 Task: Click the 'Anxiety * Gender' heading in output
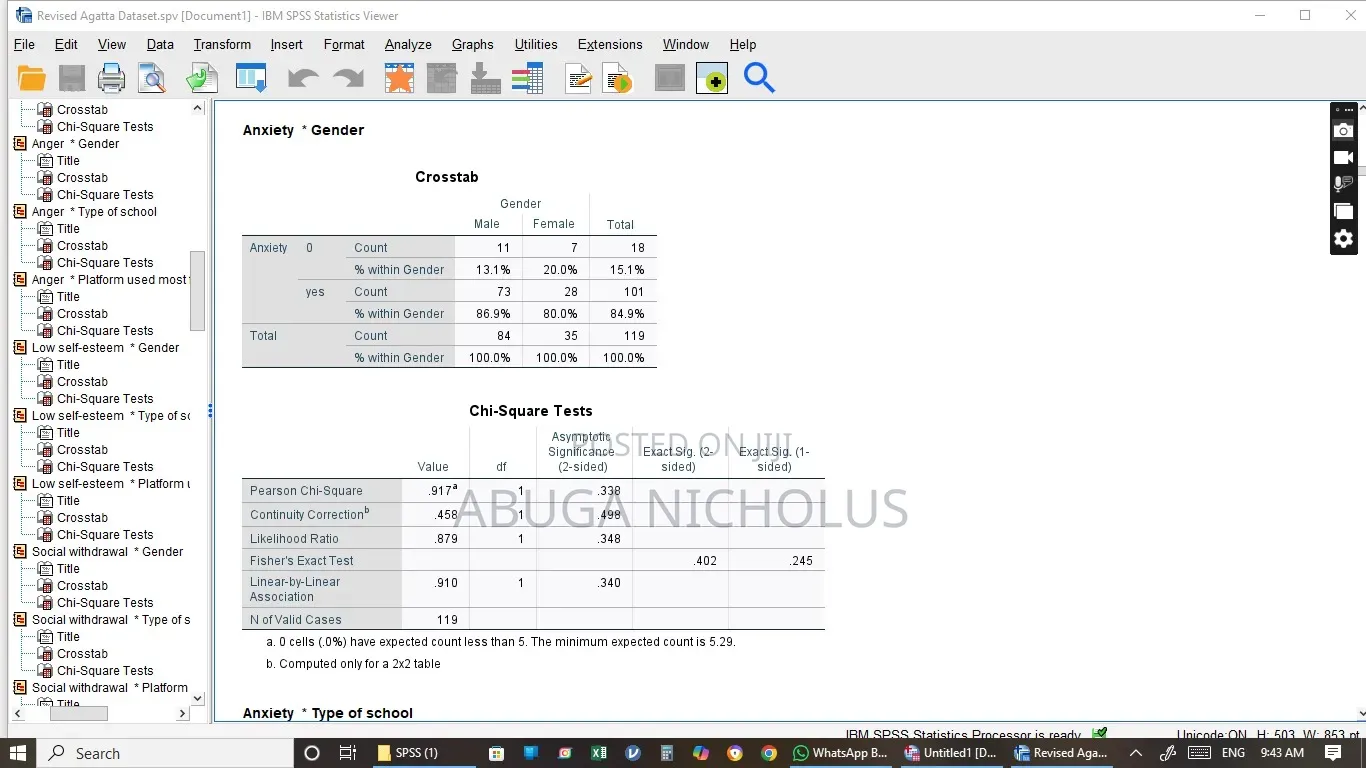click(303, 130)
